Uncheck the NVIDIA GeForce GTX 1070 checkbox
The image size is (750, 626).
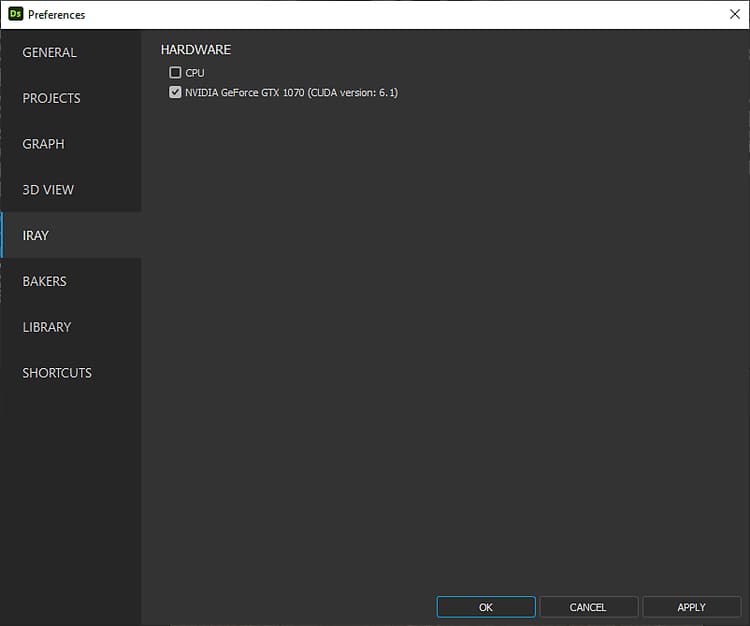pos(175,92)
